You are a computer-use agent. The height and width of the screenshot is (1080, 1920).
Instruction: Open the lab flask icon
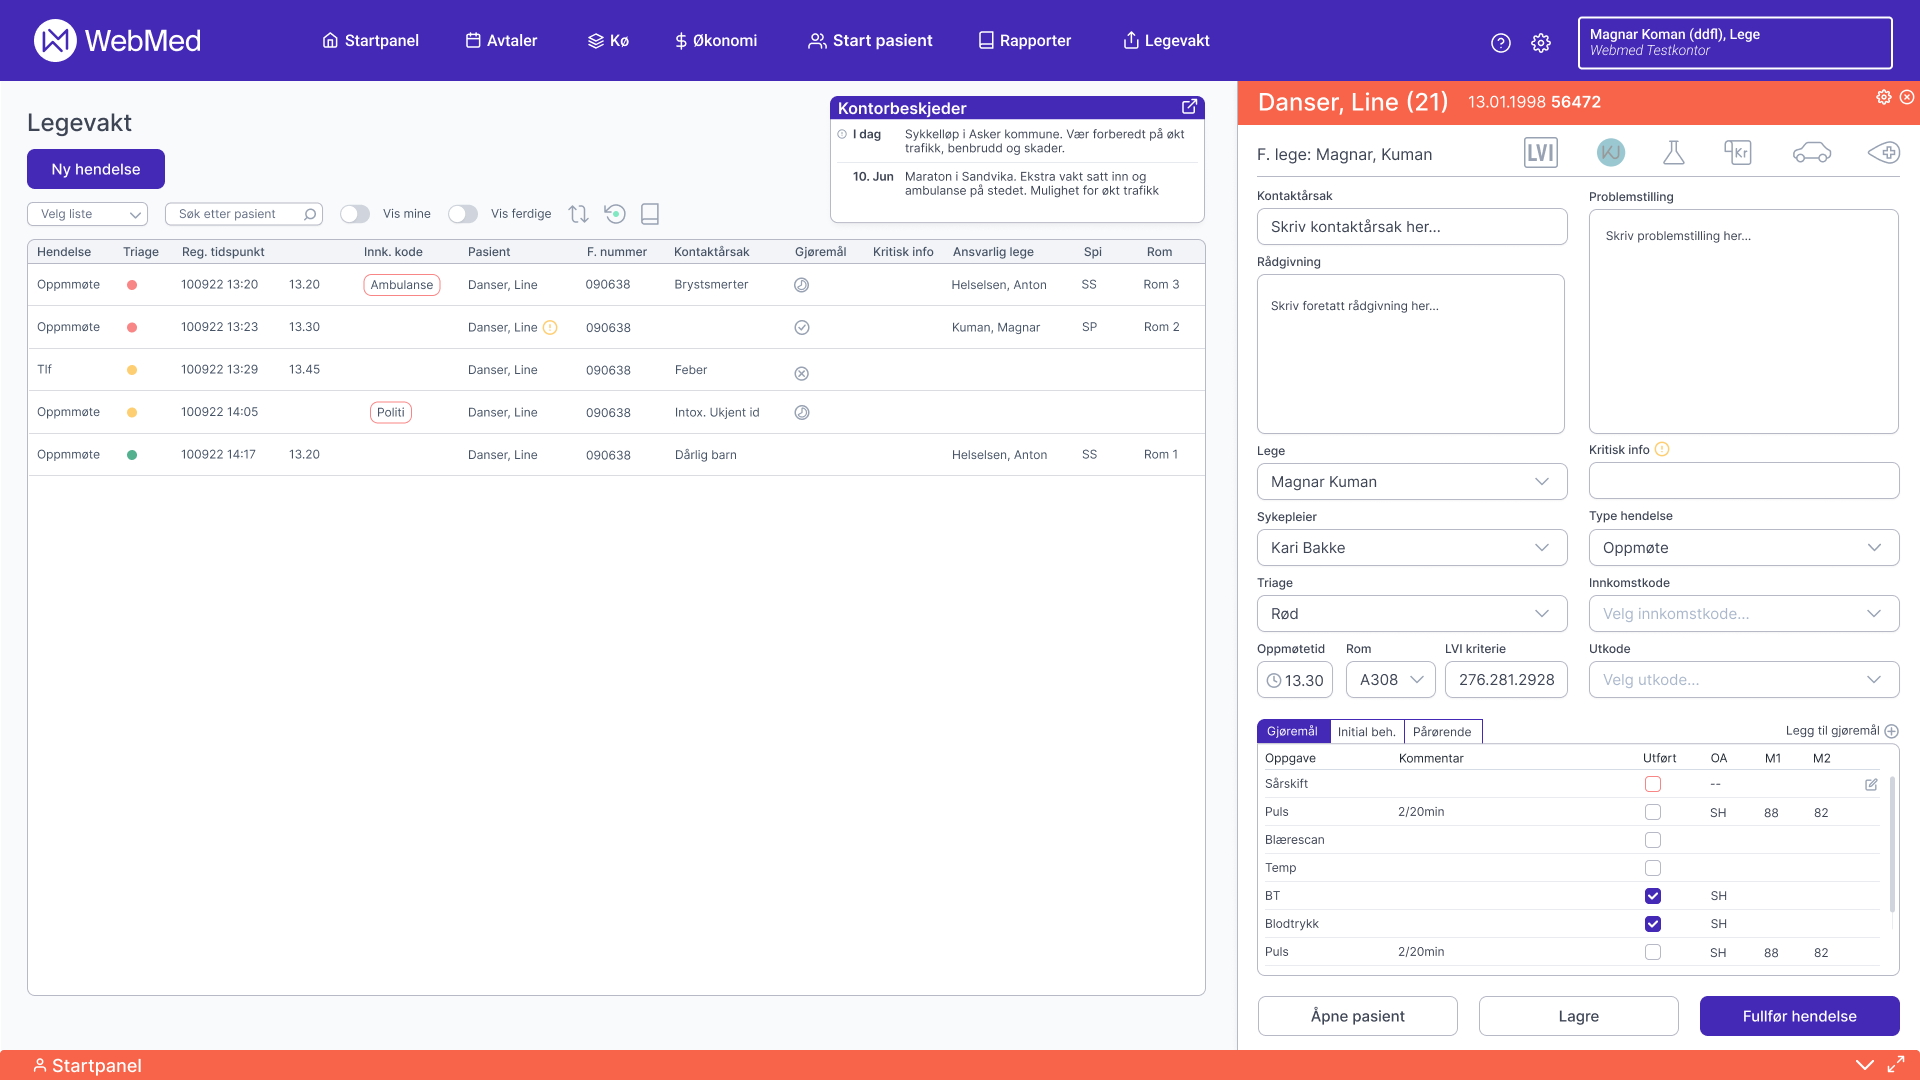(x=1673, y=153)
